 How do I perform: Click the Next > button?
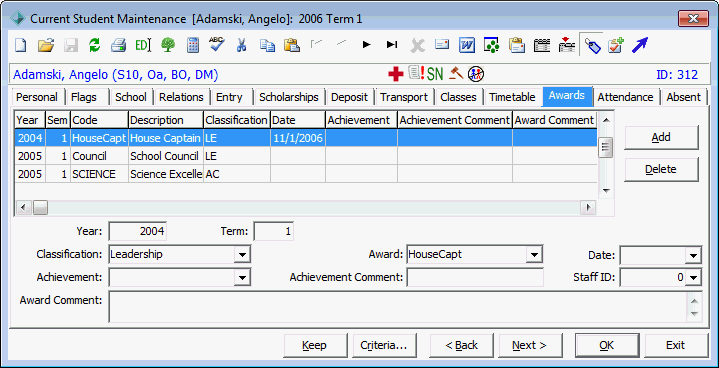pyautogui.click(x=530, y=346)
